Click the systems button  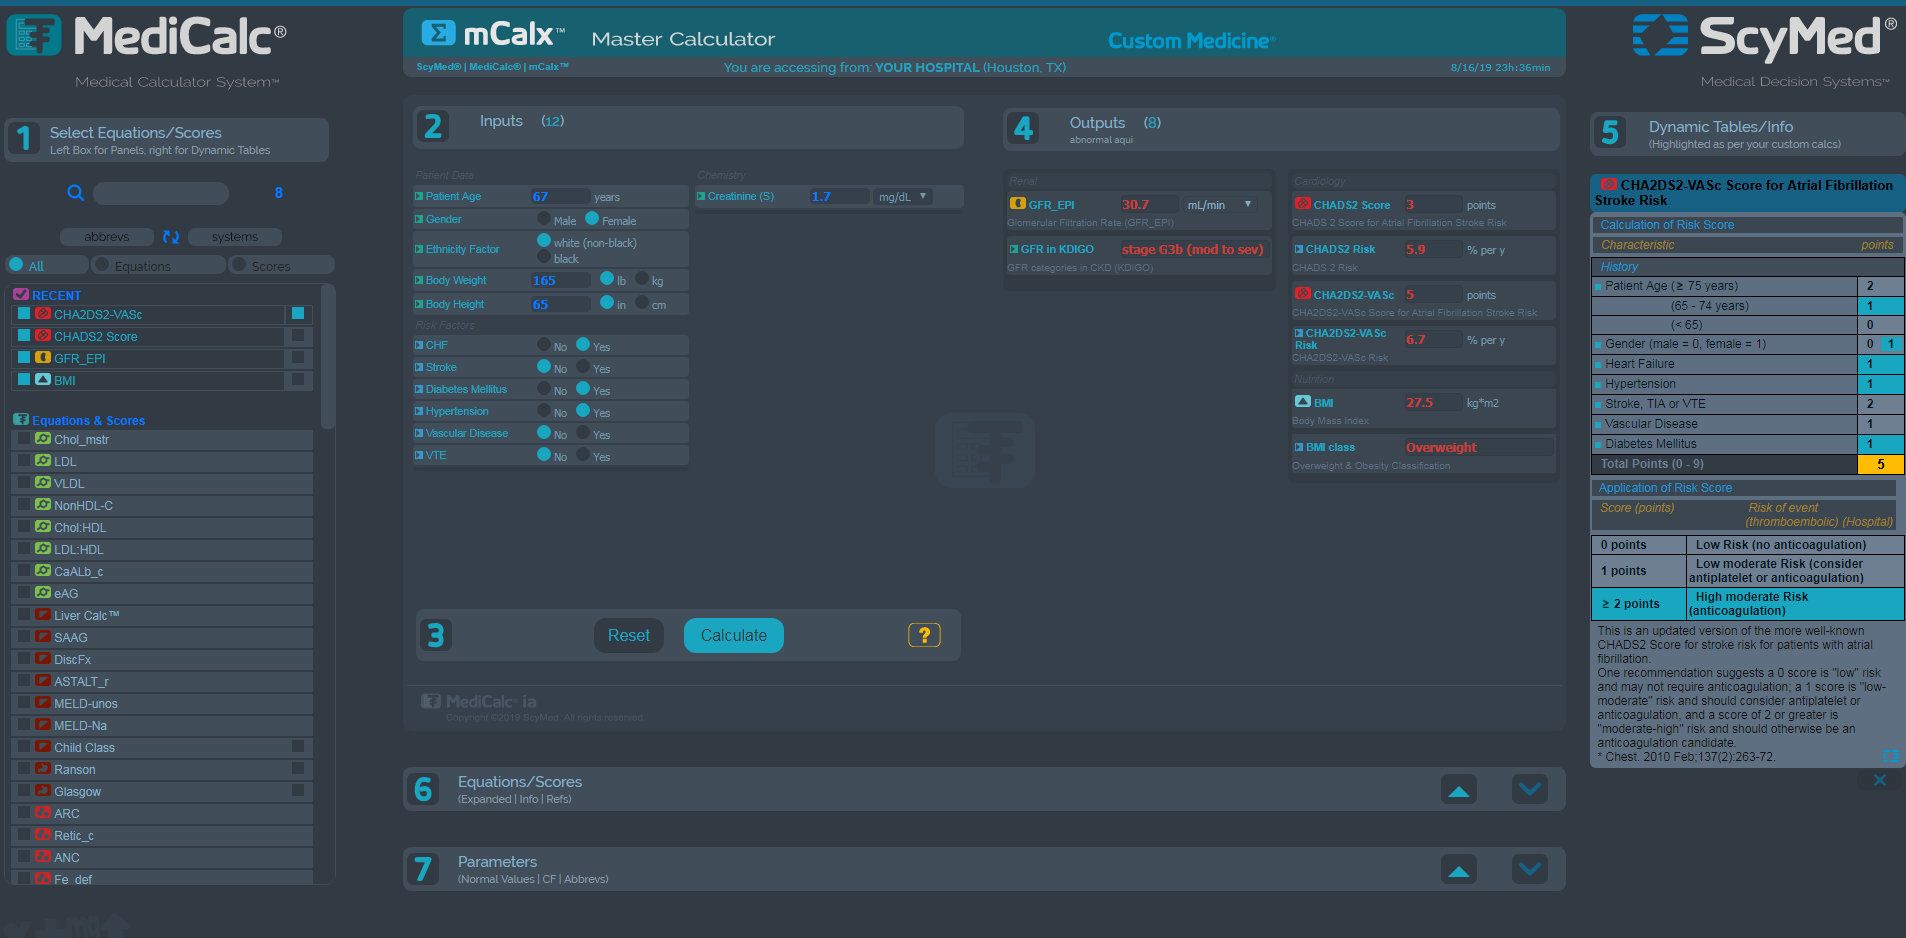pyautogui.click(x=235, y=237)
